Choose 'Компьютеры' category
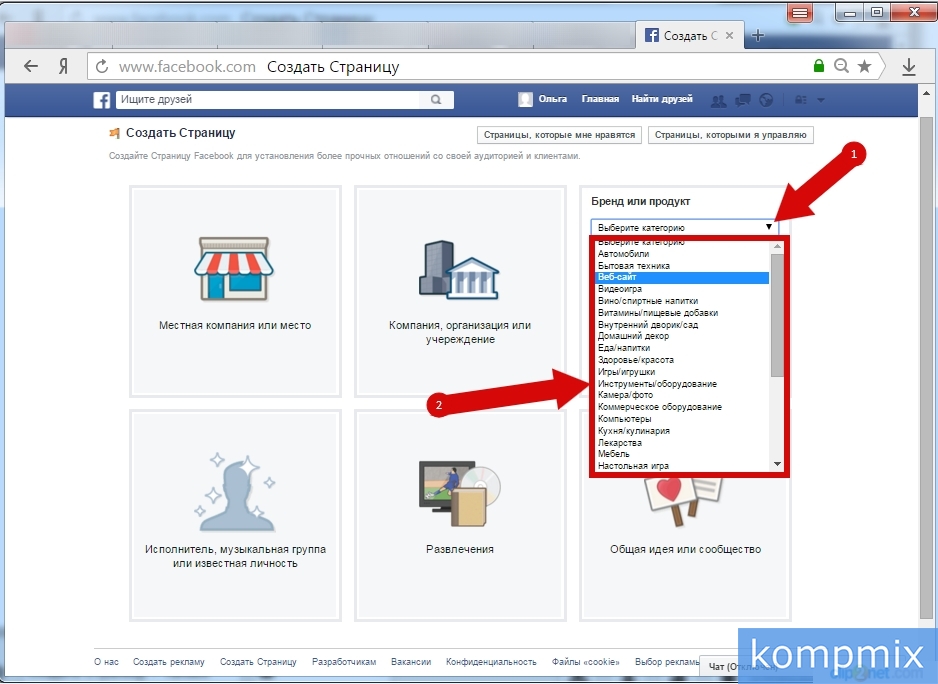The image size is (938, 684). click(x=683, y=419)
